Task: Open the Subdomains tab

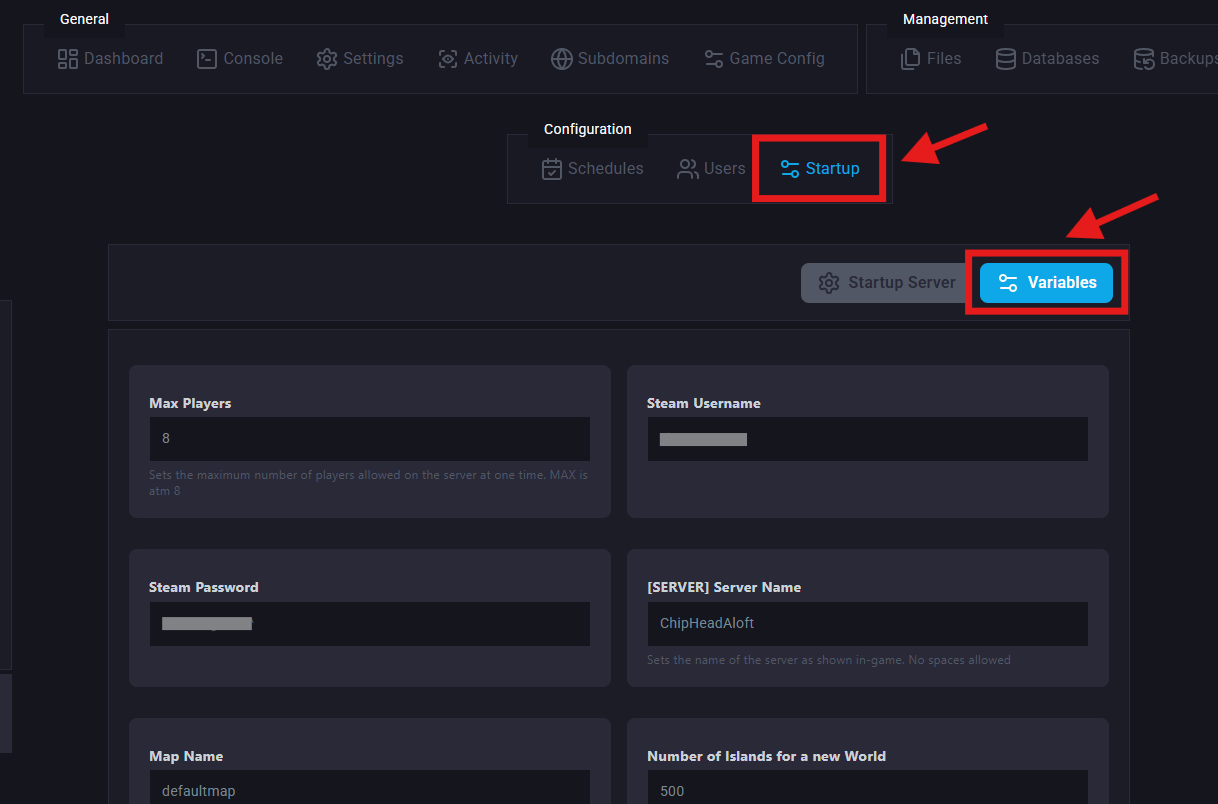Action: click(610, 59)
